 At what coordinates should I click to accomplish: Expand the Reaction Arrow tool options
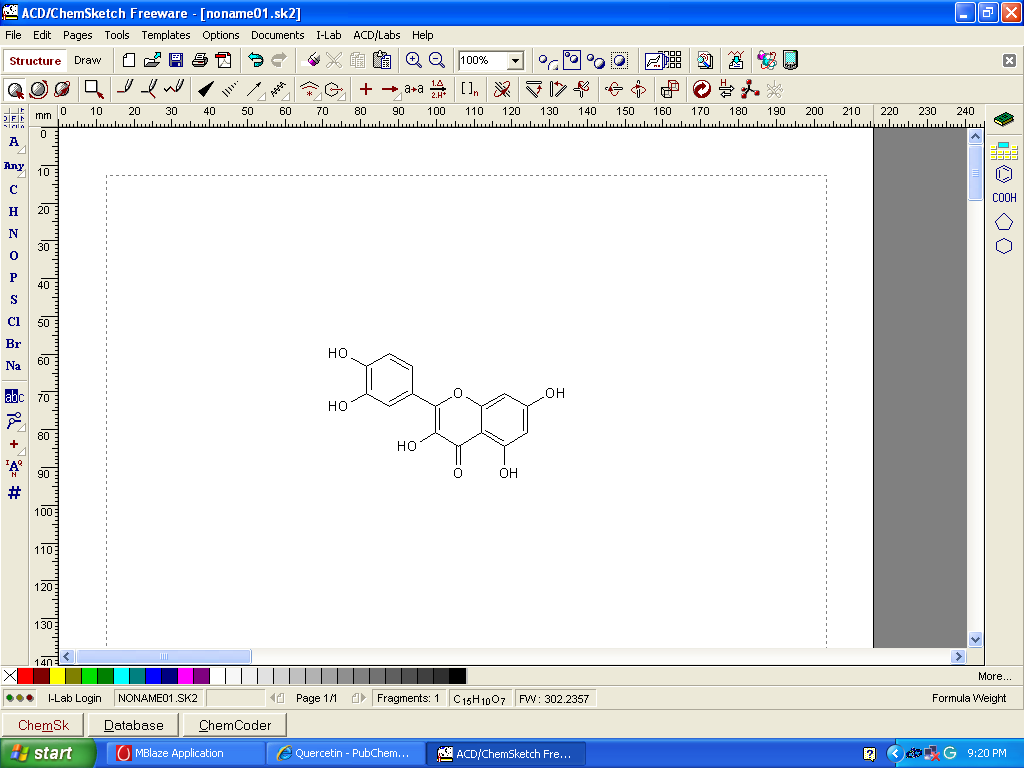pos(398,96)
